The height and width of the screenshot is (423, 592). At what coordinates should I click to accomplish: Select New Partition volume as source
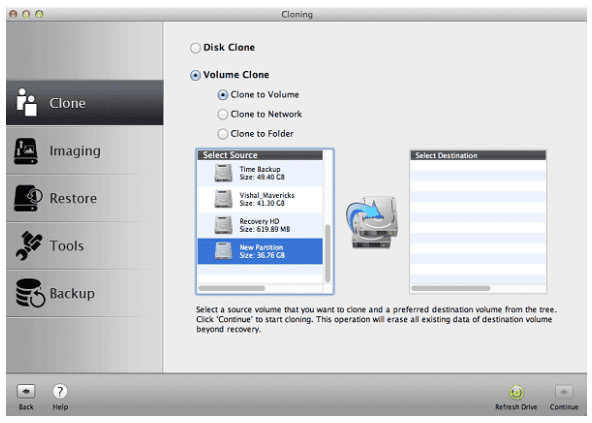(260, 251)
